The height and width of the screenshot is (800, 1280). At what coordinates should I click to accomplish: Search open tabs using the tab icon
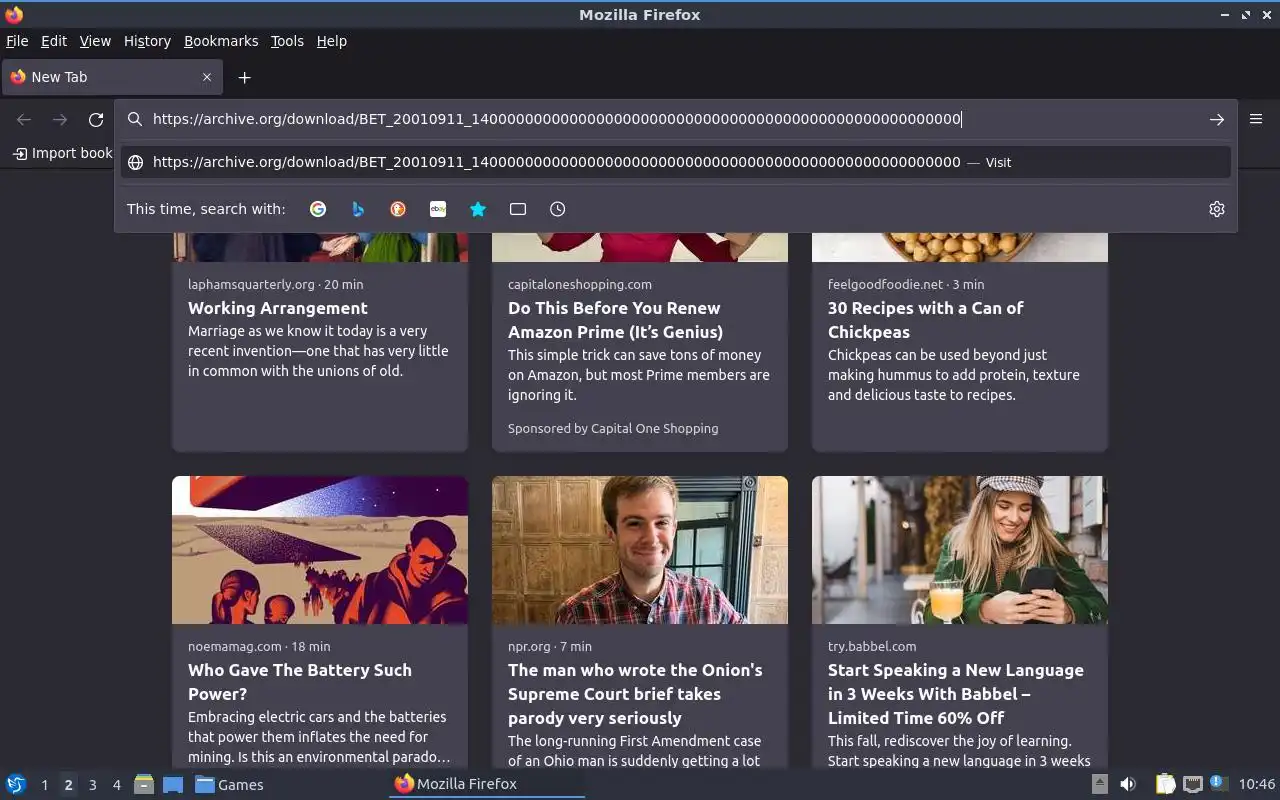[x=518, y=209]
